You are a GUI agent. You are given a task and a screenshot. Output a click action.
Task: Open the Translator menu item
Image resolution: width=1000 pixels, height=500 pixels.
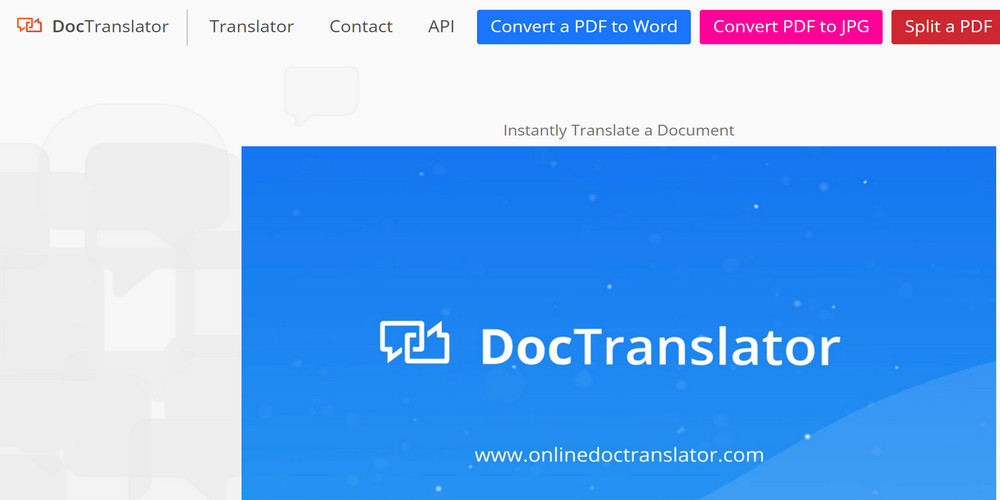click(251, 27)
